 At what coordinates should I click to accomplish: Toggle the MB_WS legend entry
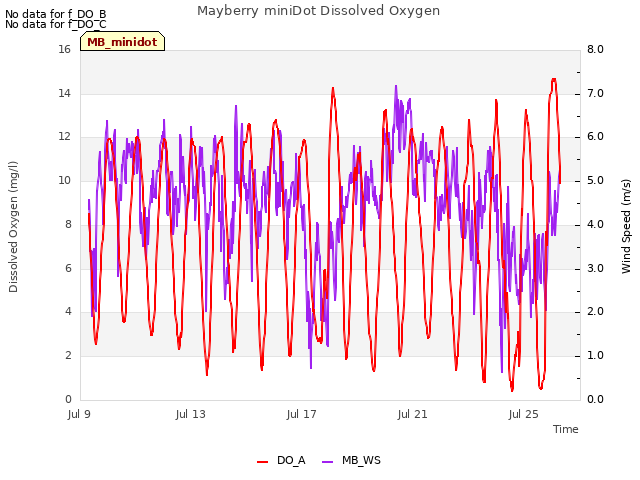click(351, 461)
